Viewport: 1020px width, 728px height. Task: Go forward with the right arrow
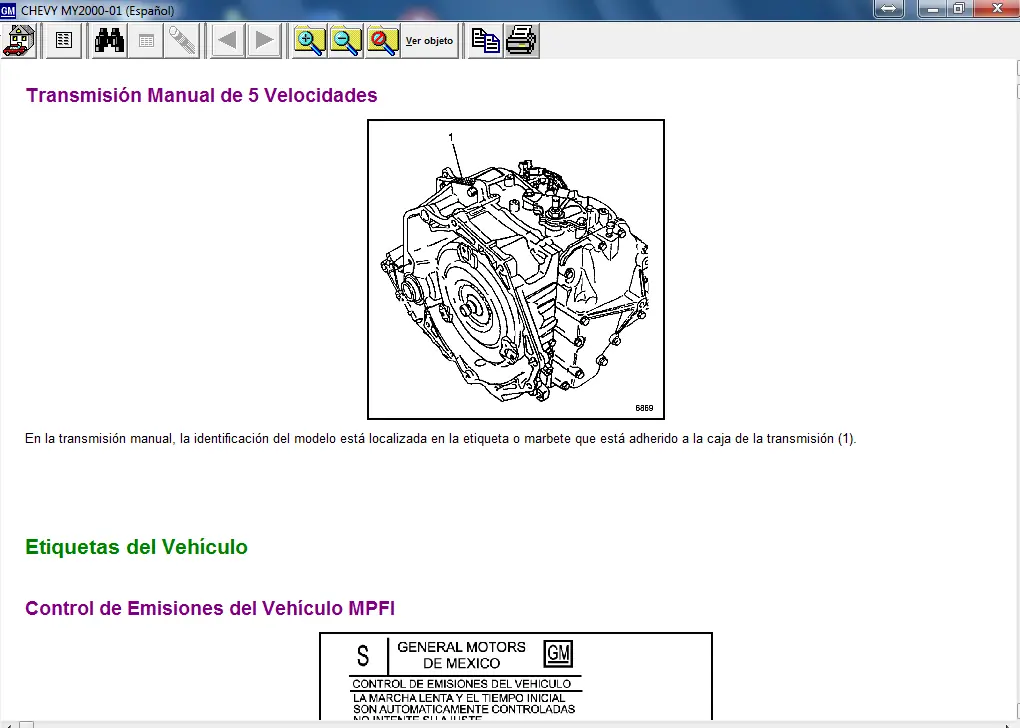click(264, 40)
